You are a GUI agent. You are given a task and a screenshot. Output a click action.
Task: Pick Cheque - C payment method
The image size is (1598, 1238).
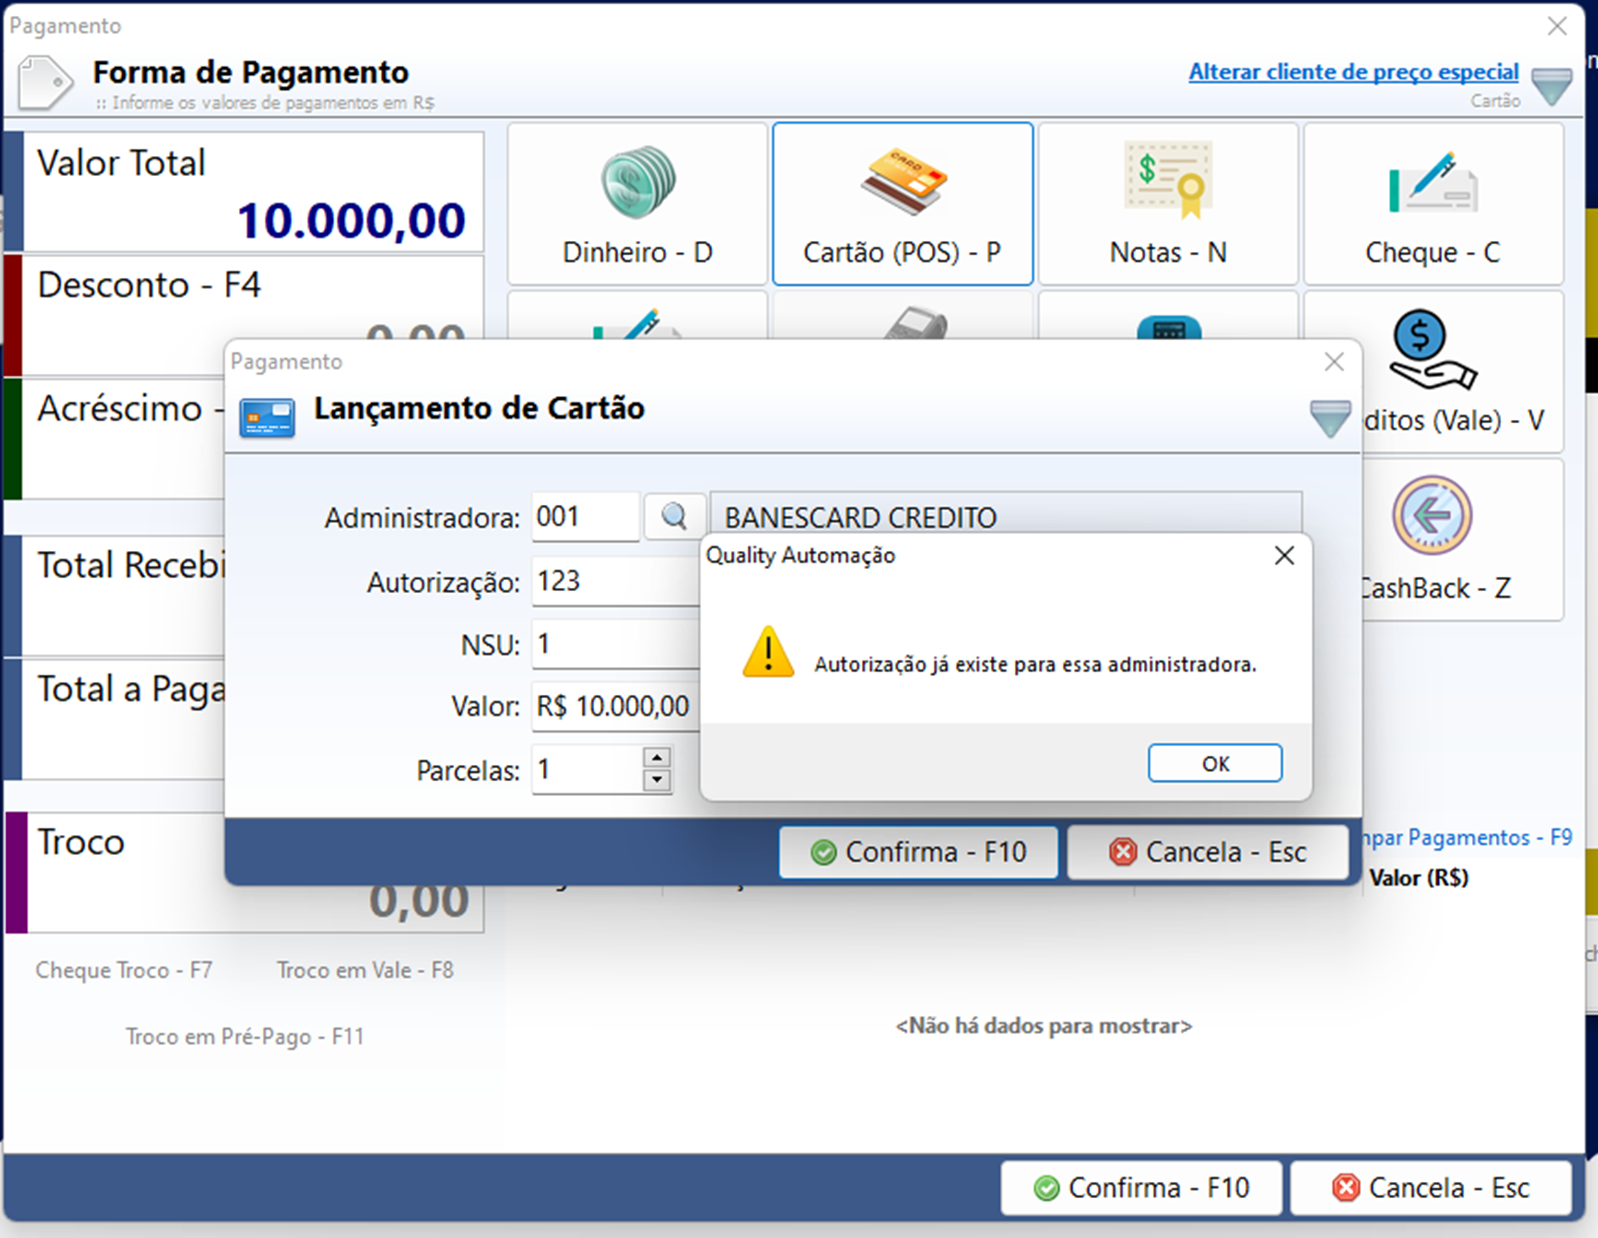click(x=1433, y=204)
